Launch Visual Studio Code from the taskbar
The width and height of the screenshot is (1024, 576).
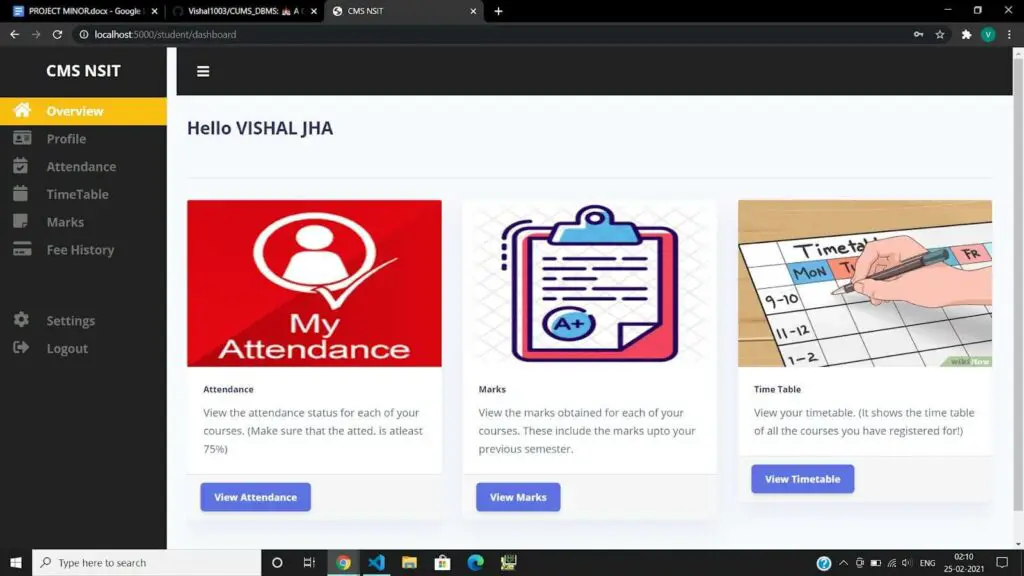coord(376,562)
